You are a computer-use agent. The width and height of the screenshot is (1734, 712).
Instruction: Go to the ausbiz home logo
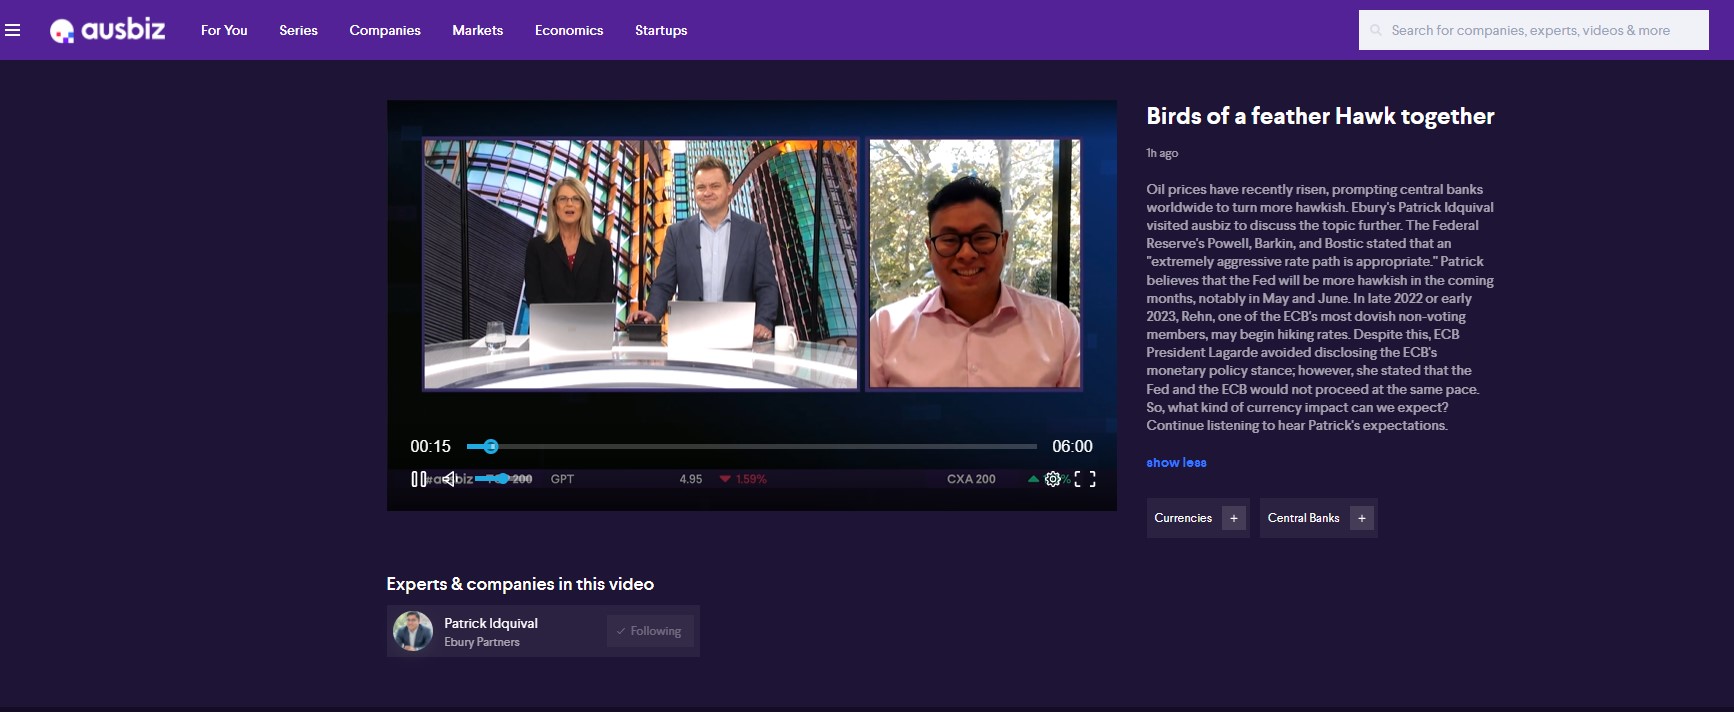108,30
